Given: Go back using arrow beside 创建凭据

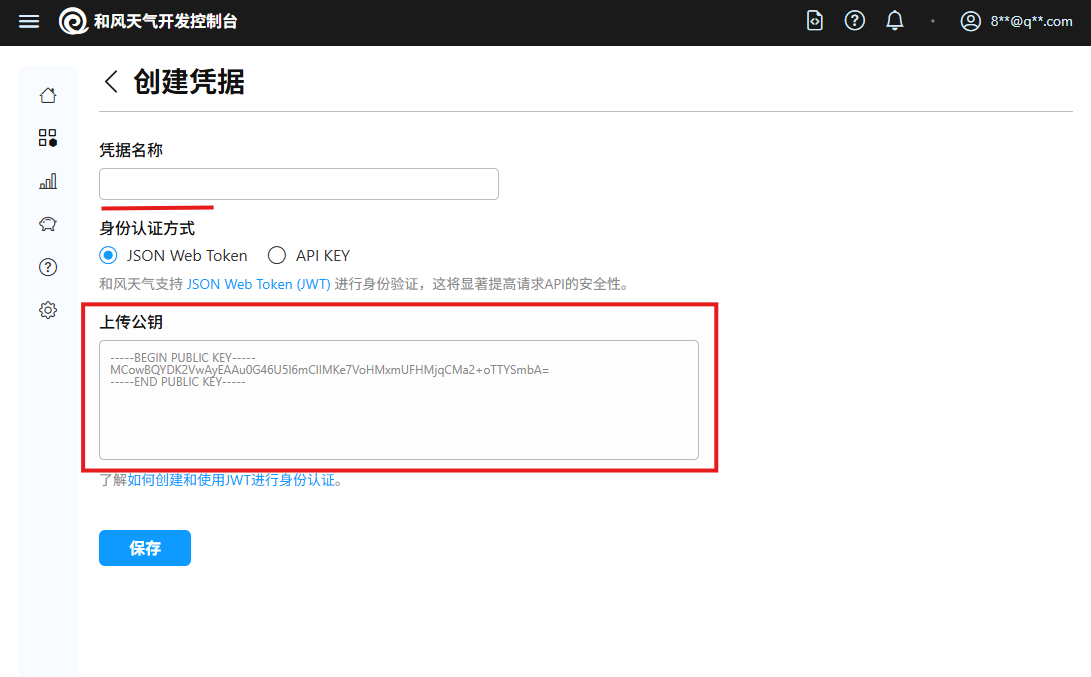Looking at the screenshot, I should 111,82.
